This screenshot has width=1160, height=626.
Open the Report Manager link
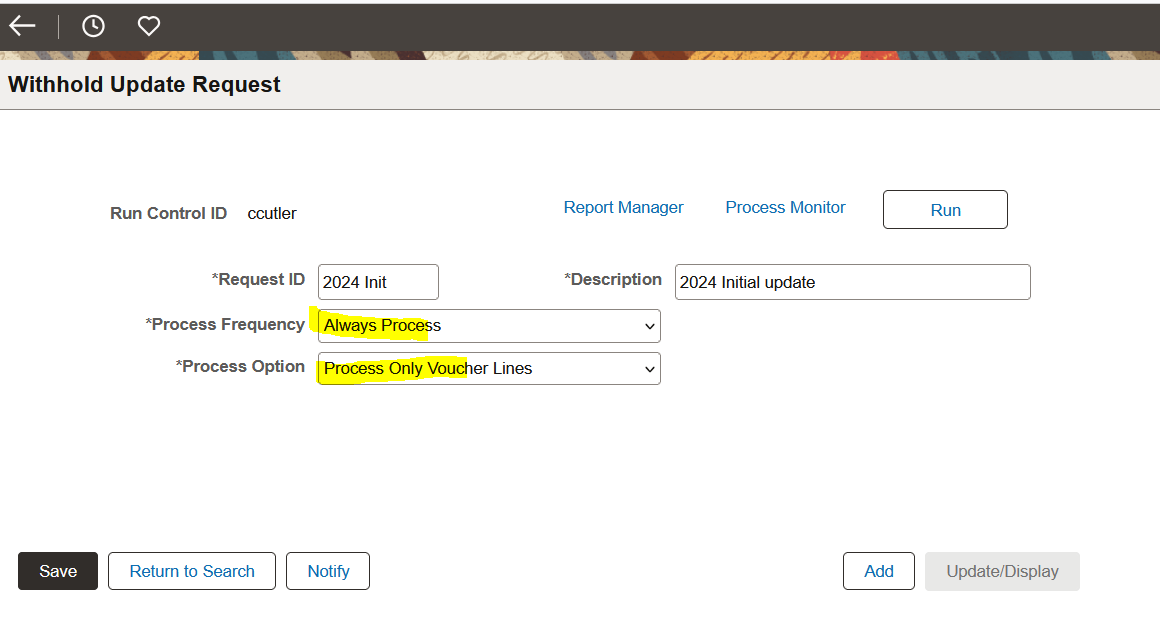click(623, 207)
